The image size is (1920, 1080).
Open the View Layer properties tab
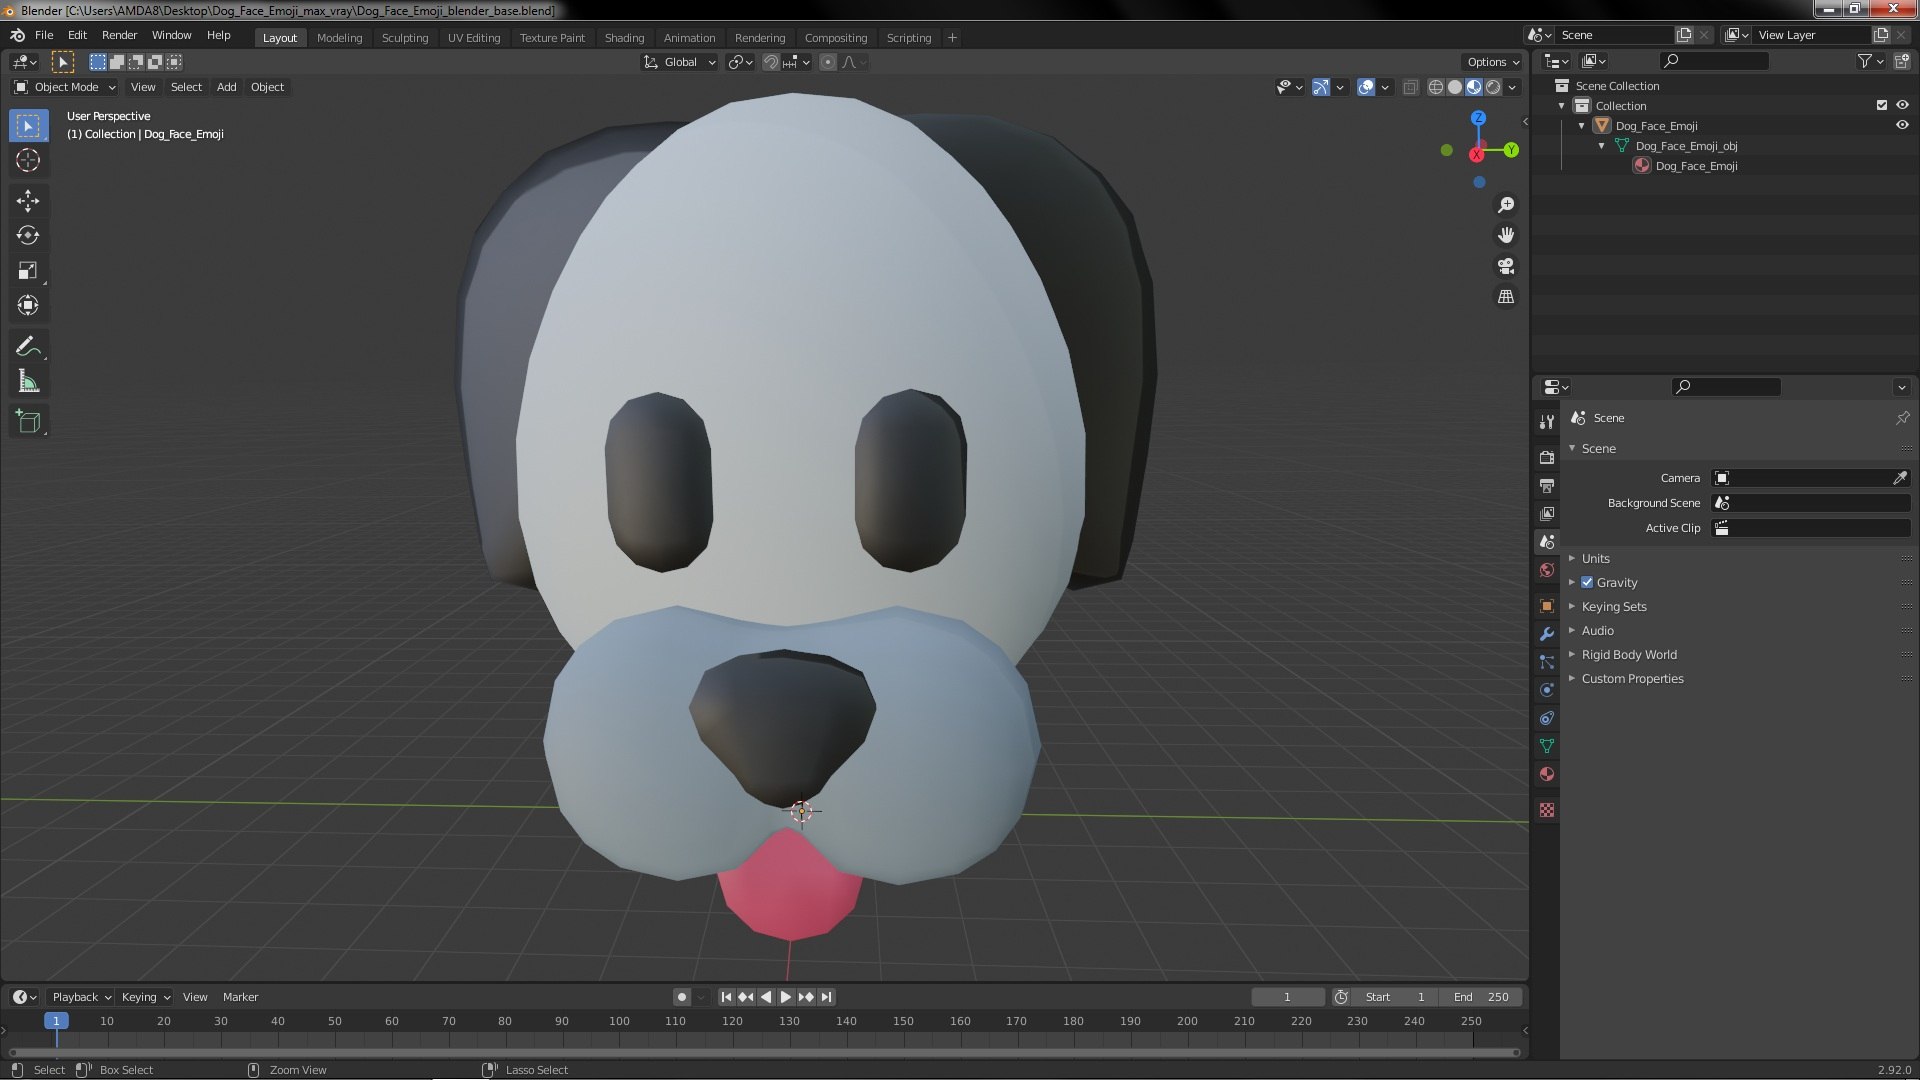click(x=1547, y=513)
